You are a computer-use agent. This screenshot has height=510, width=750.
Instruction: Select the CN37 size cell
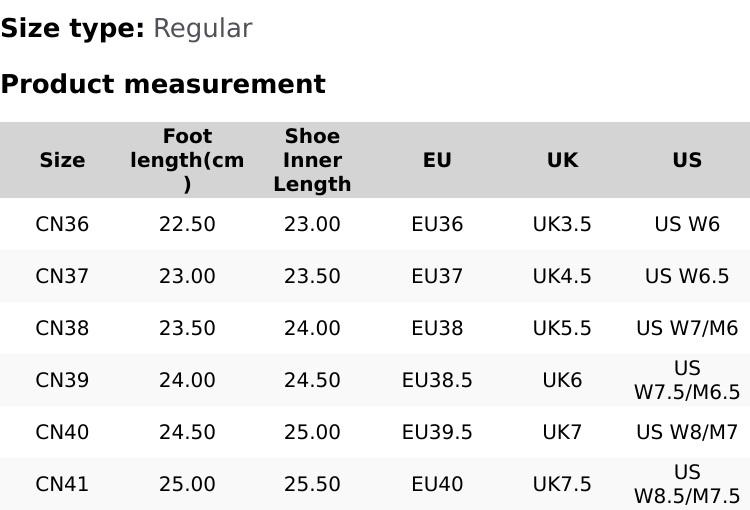(x=62, y=276)
